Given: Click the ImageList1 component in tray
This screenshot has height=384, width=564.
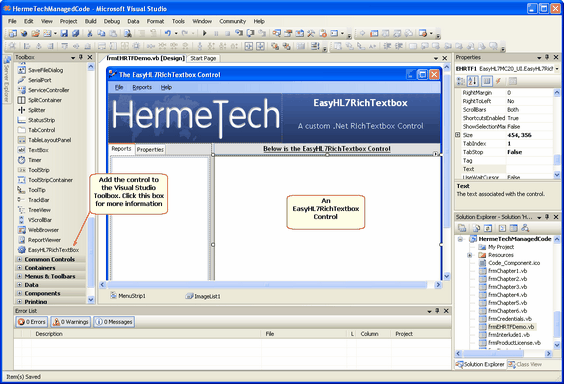Looking at the screenshot, I should pyautogui.click(x=203, y=296).
